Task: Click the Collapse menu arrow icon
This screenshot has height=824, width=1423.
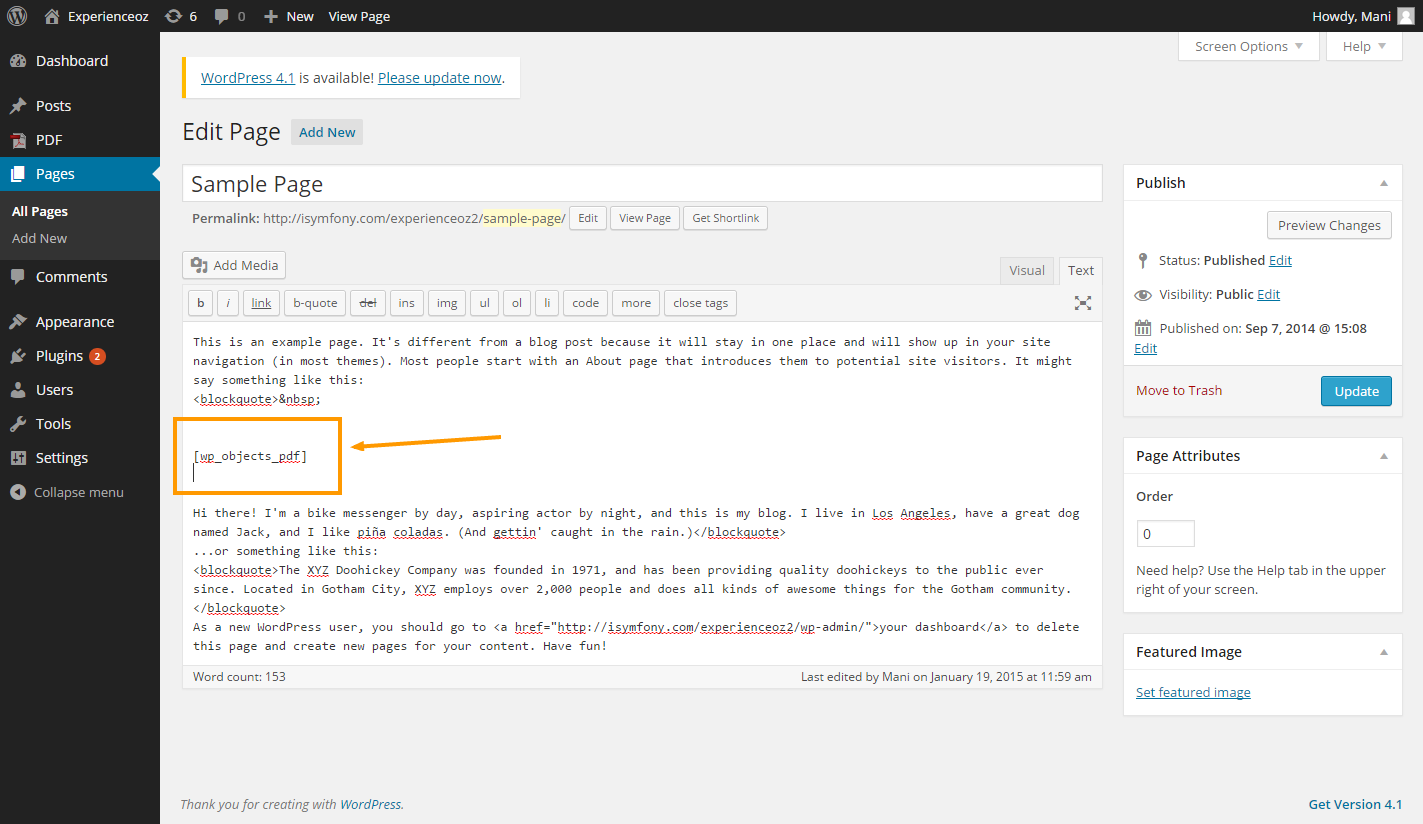Action: pyautogui.click(x=18, y=492)
